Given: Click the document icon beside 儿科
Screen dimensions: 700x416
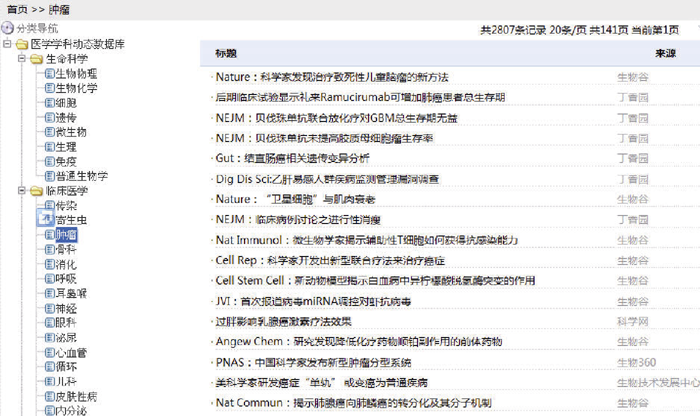Looking at the screenshot, I should tap(50, 381).
